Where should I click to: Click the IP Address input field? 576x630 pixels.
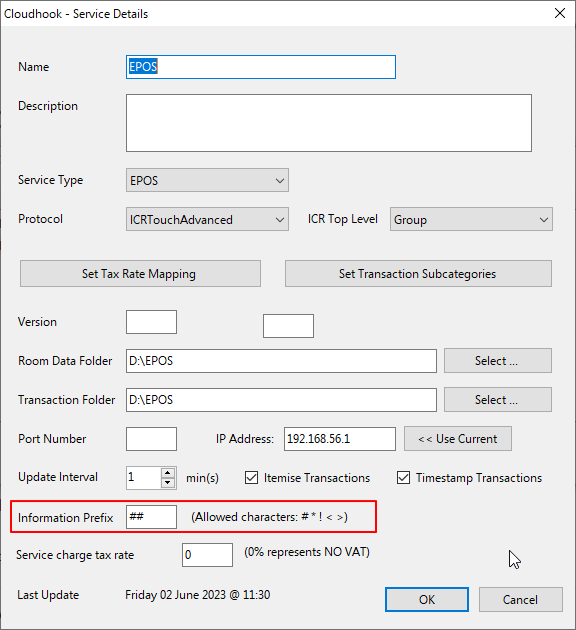pos(340,439)
